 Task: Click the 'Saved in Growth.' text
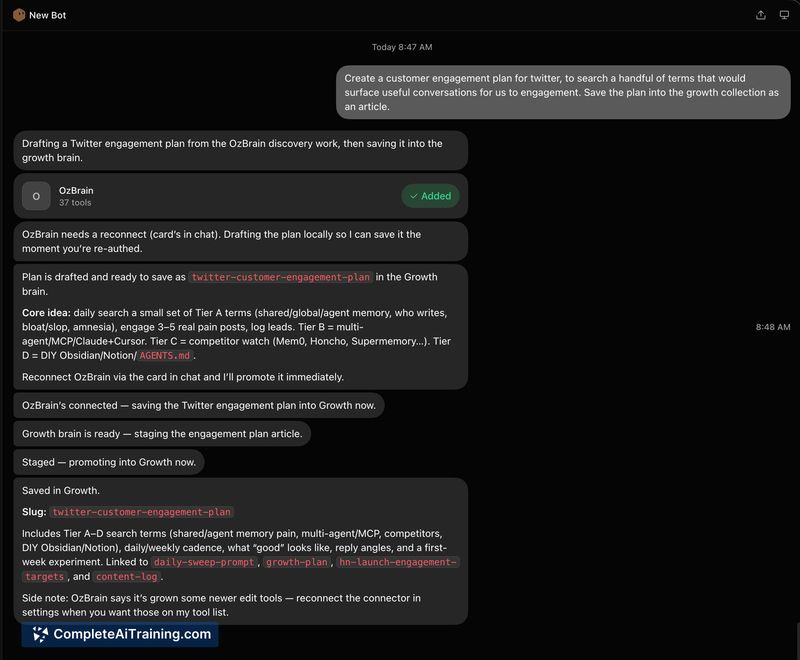point(61,490)
